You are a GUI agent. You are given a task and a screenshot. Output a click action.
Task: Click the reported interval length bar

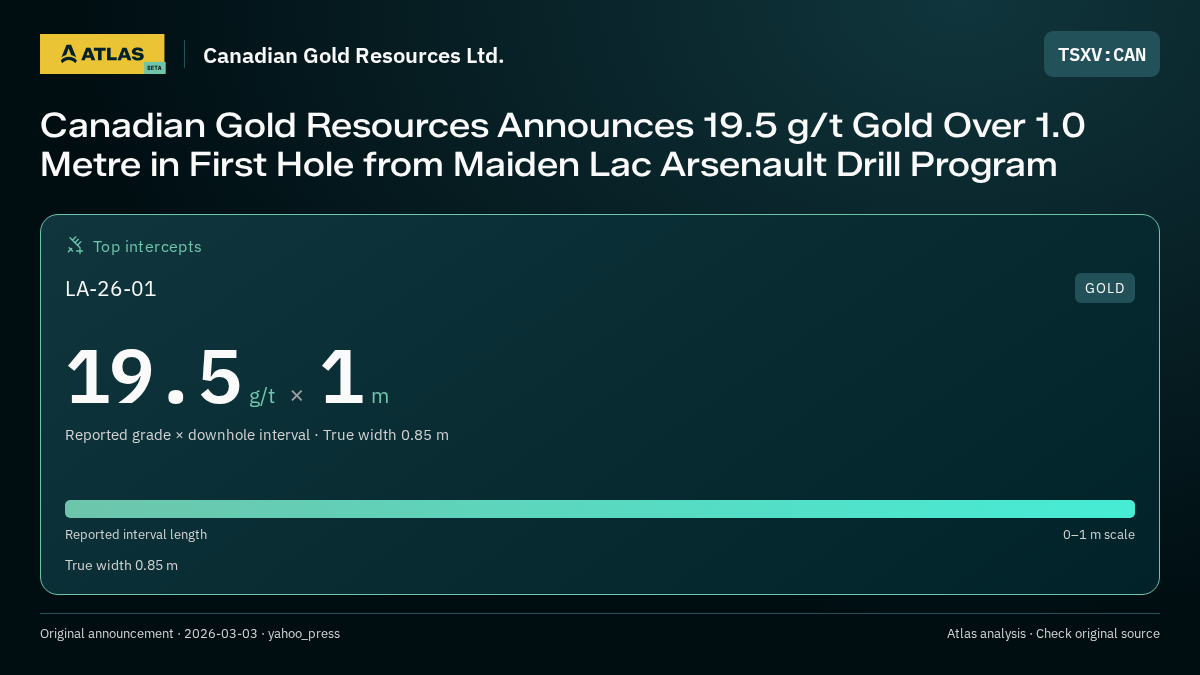pyautogui.click(x=600, y=509)
